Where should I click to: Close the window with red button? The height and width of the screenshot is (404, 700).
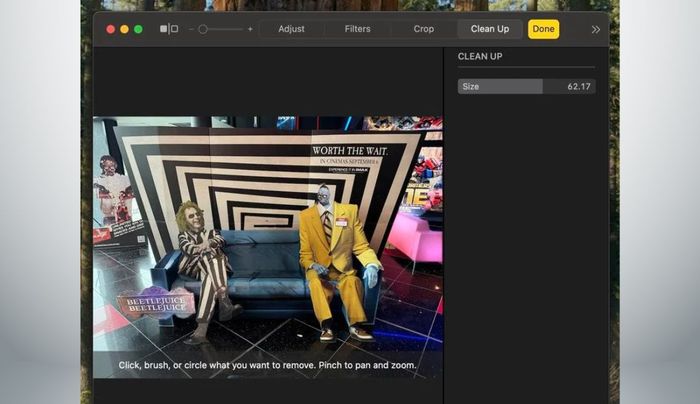click(x=110, y=29)
